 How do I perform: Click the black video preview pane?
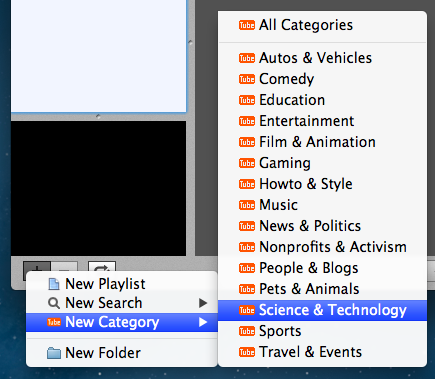pyautogui.click(x=99, y=188)
